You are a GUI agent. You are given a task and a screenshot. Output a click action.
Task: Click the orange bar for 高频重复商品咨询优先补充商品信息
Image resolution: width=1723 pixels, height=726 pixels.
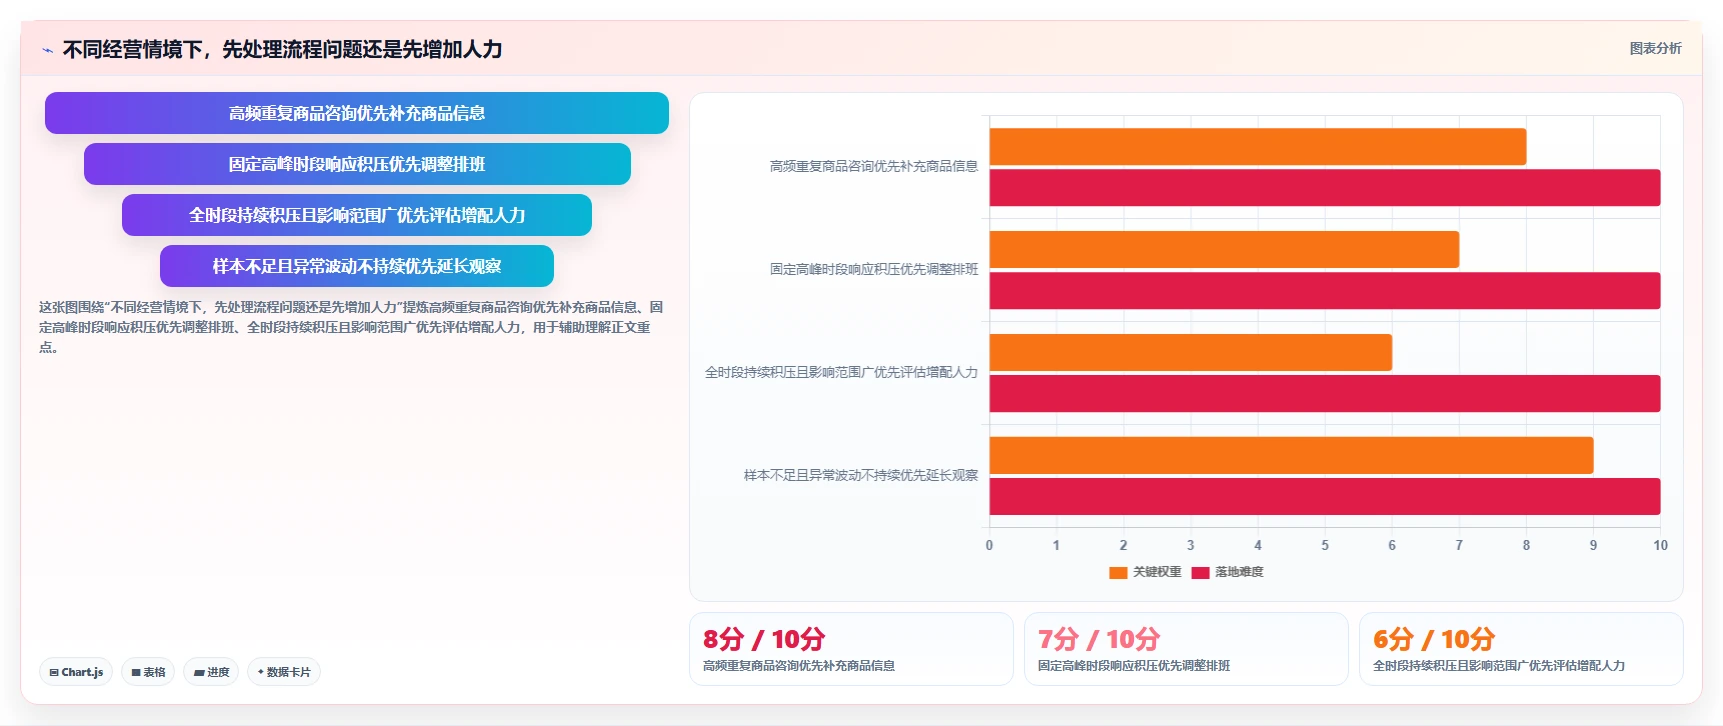coord(1258,147)
